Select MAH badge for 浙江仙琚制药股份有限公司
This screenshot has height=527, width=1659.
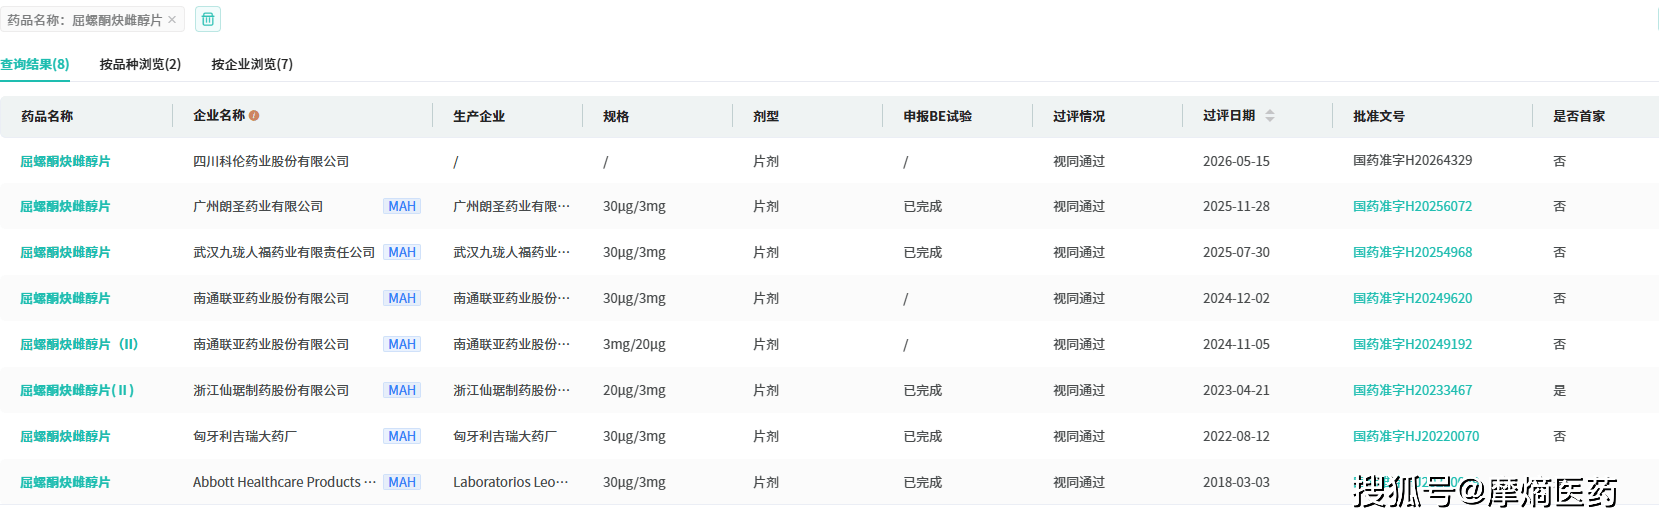(x=402, y=390)
